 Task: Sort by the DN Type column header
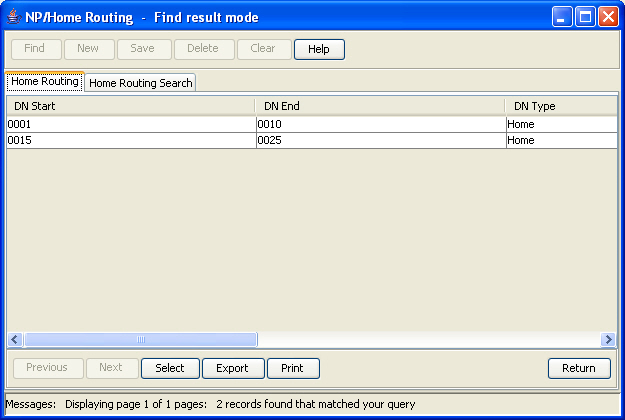click(562, 106)
